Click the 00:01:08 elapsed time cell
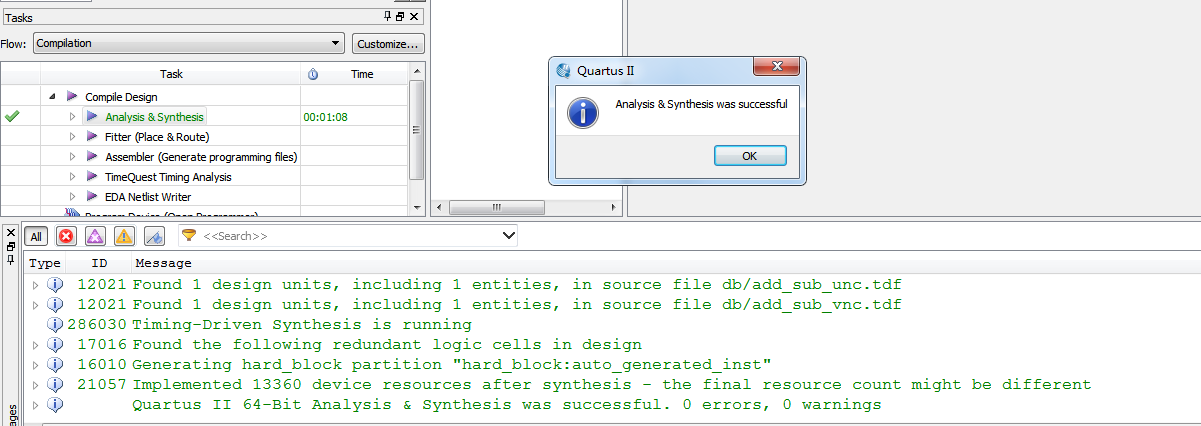The image size is (1201, 426). tap(325, 117)
